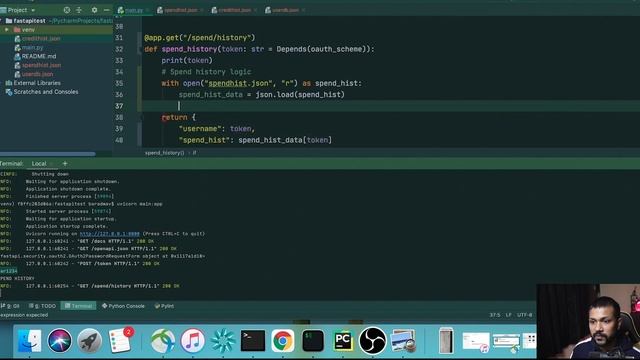Image resolution: width=640 pixels, height=360 pixels.
Task: Toggle the Terminal tool window button
Action: (x=78, y=306)
